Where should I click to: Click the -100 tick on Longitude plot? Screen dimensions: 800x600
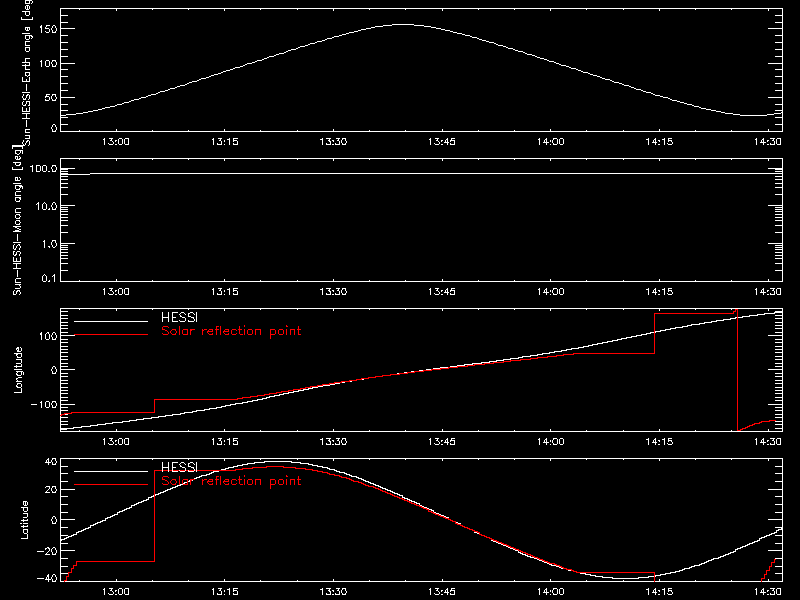click(x=43, y=405)
